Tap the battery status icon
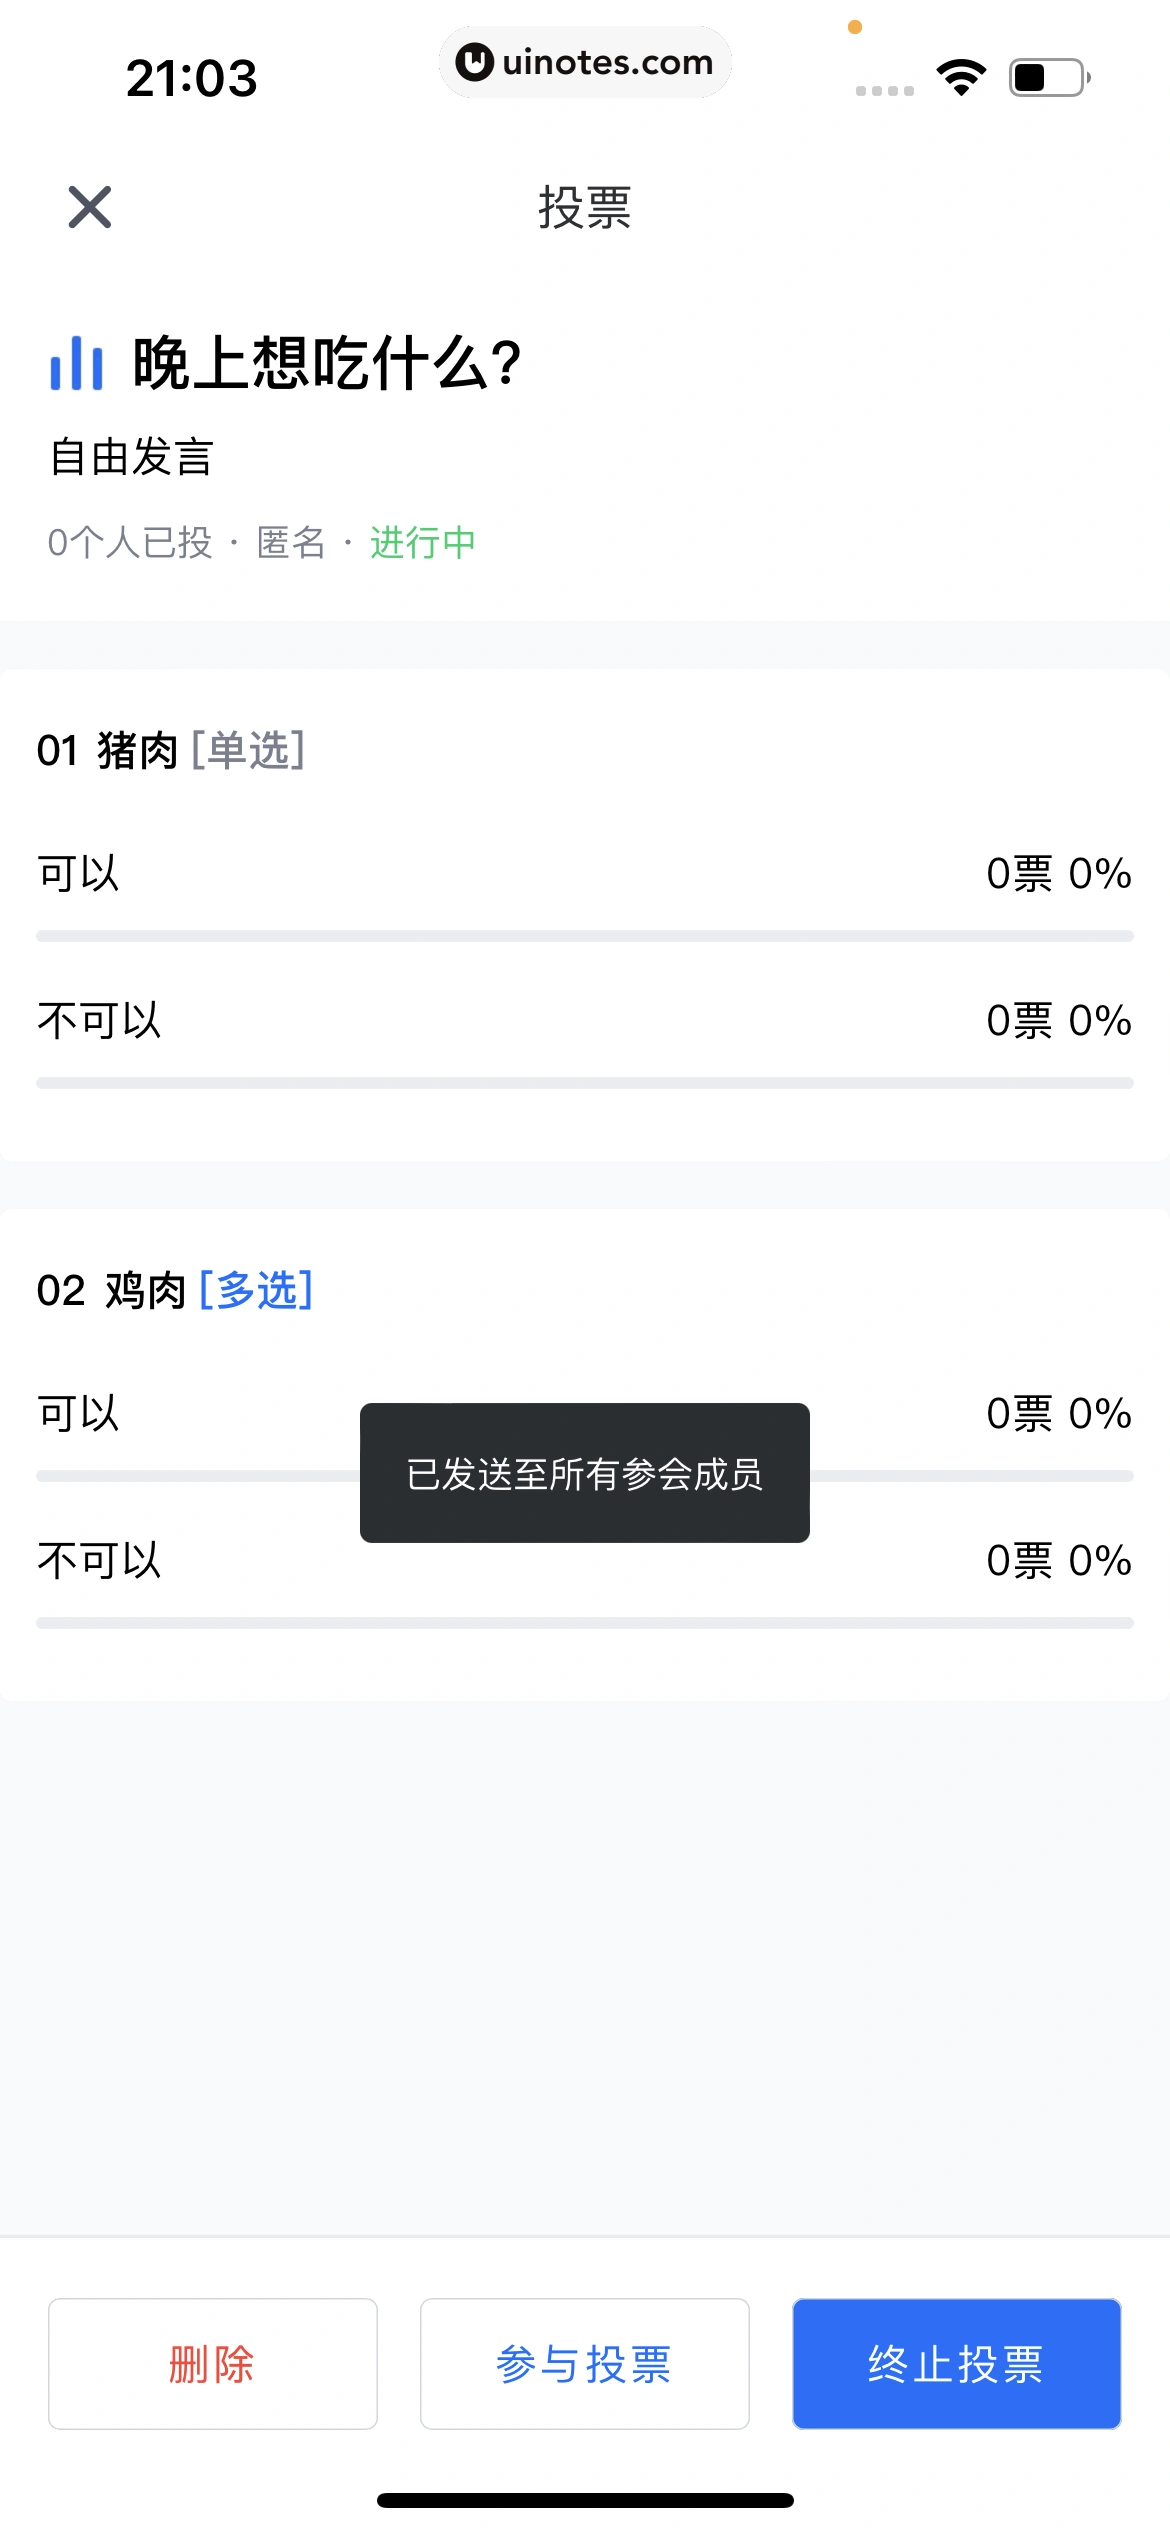1170x2532 pixels. [x=1048, y=77]
